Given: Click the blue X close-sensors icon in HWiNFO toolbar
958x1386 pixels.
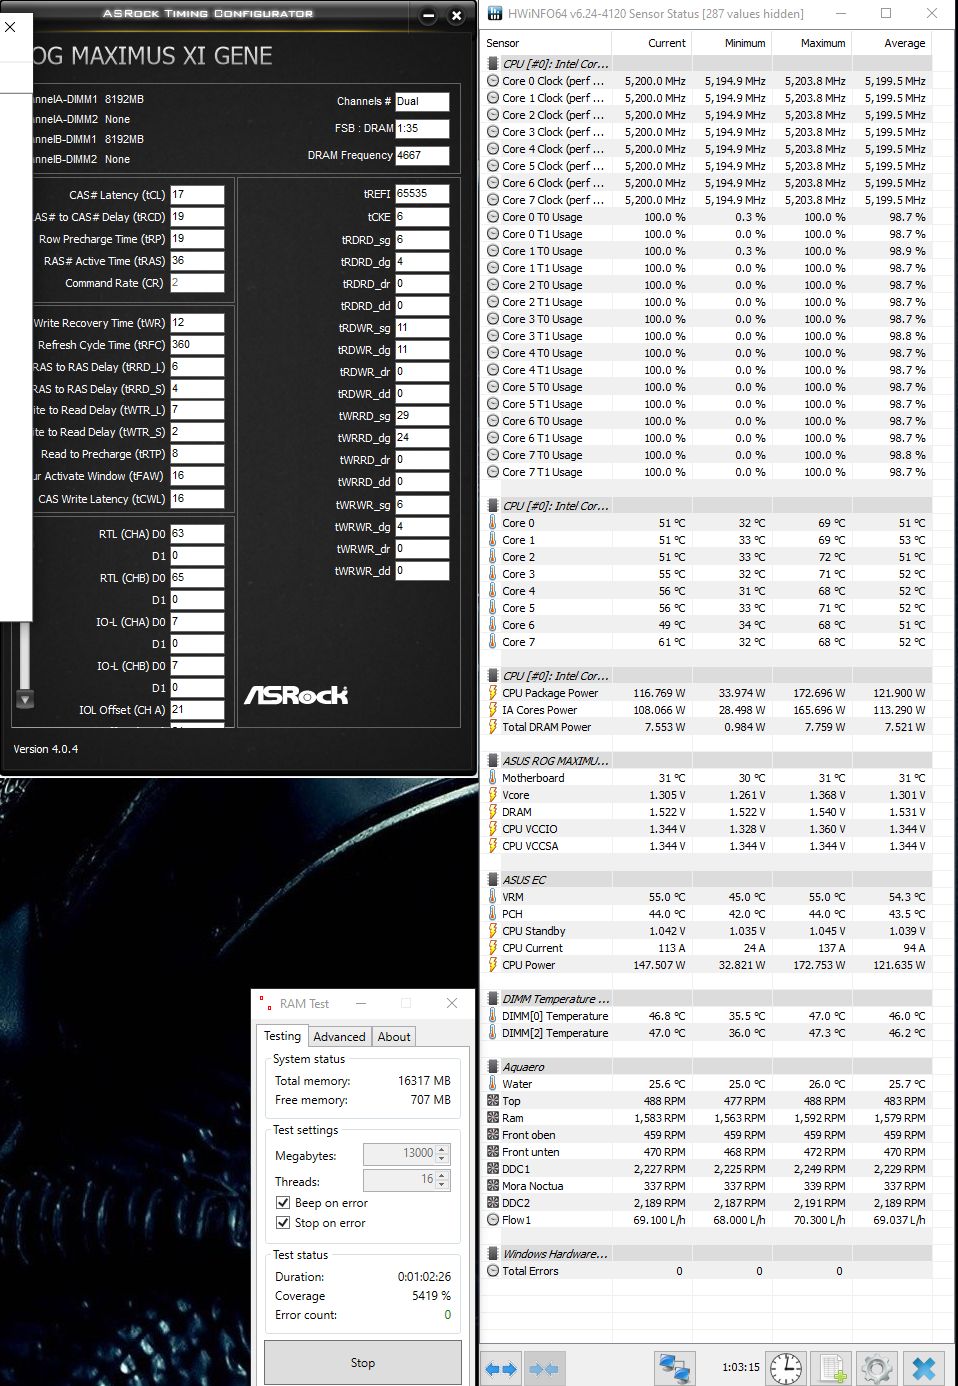Looking at the screenshot, I should click(x=924, y=1368).
